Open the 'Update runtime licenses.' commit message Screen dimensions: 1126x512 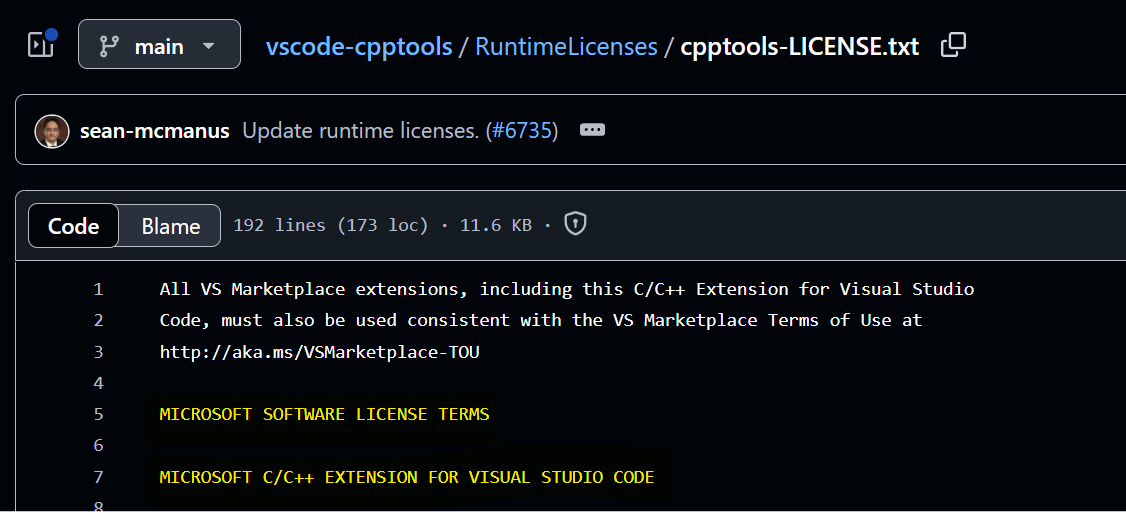click(360, 131)
